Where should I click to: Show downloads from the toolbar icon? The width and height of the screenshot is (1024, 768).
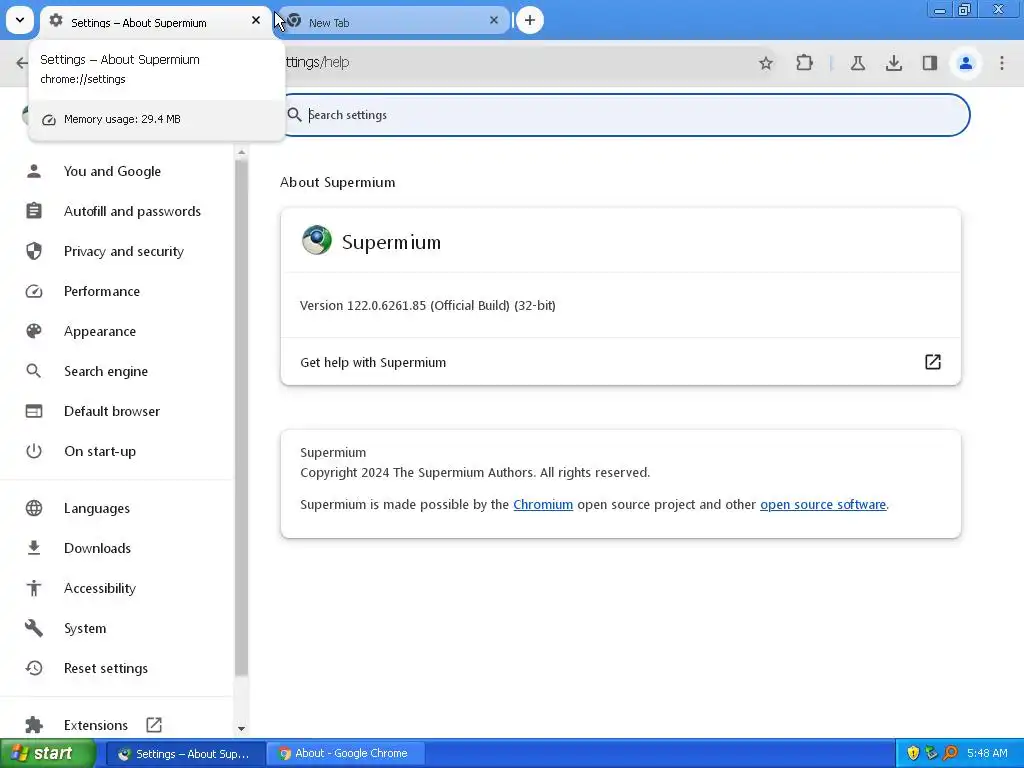coord(893,63)
